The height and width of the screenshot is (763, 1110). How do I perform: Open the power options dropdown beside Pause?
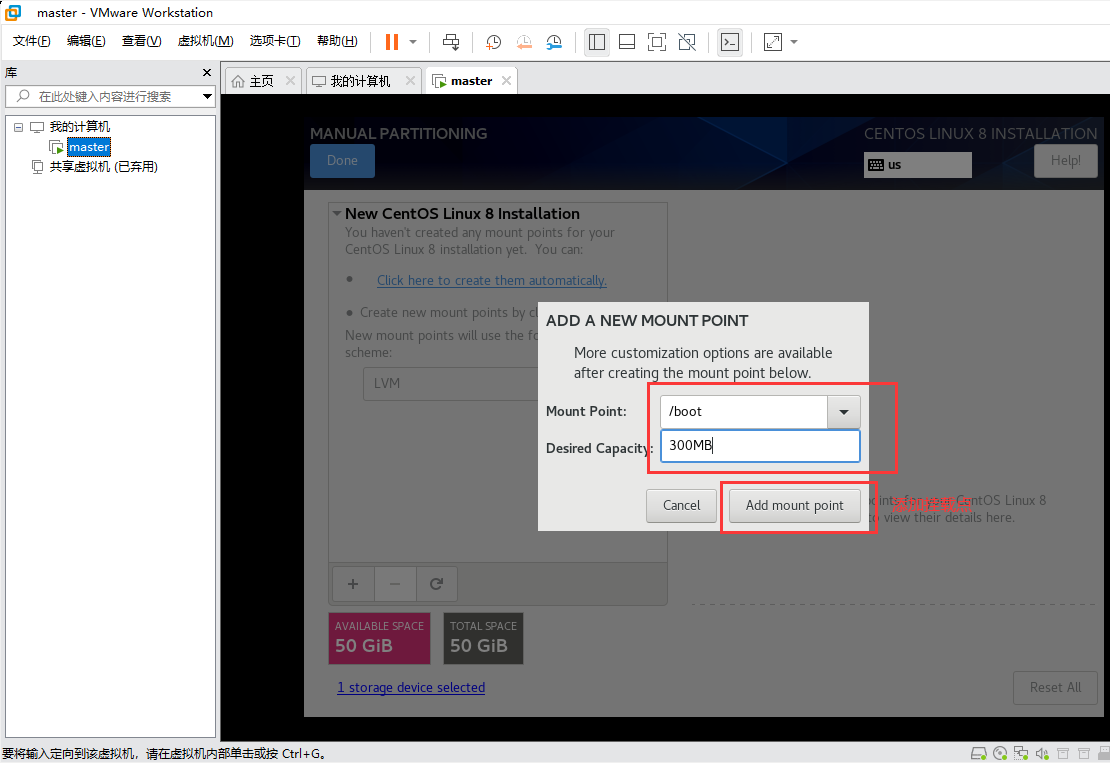tap(413, 42)
